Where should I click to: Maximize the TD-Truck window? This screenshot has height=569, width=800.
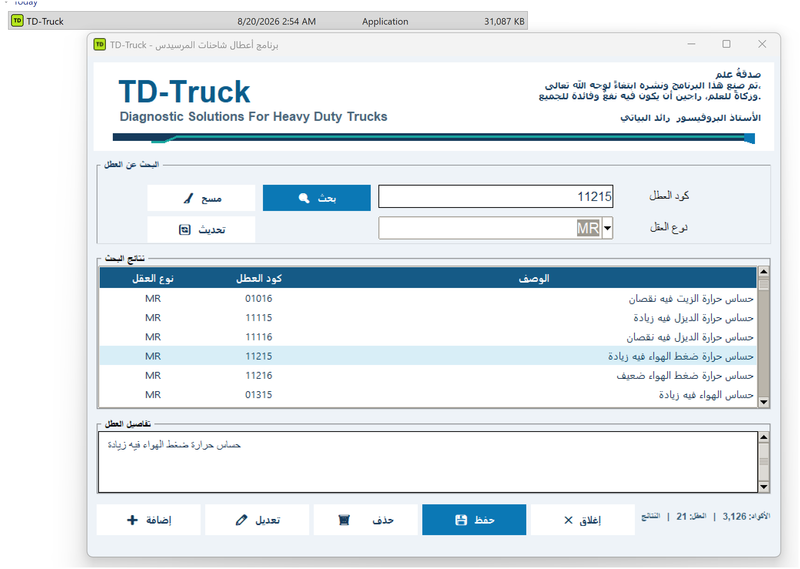[727, 44]
